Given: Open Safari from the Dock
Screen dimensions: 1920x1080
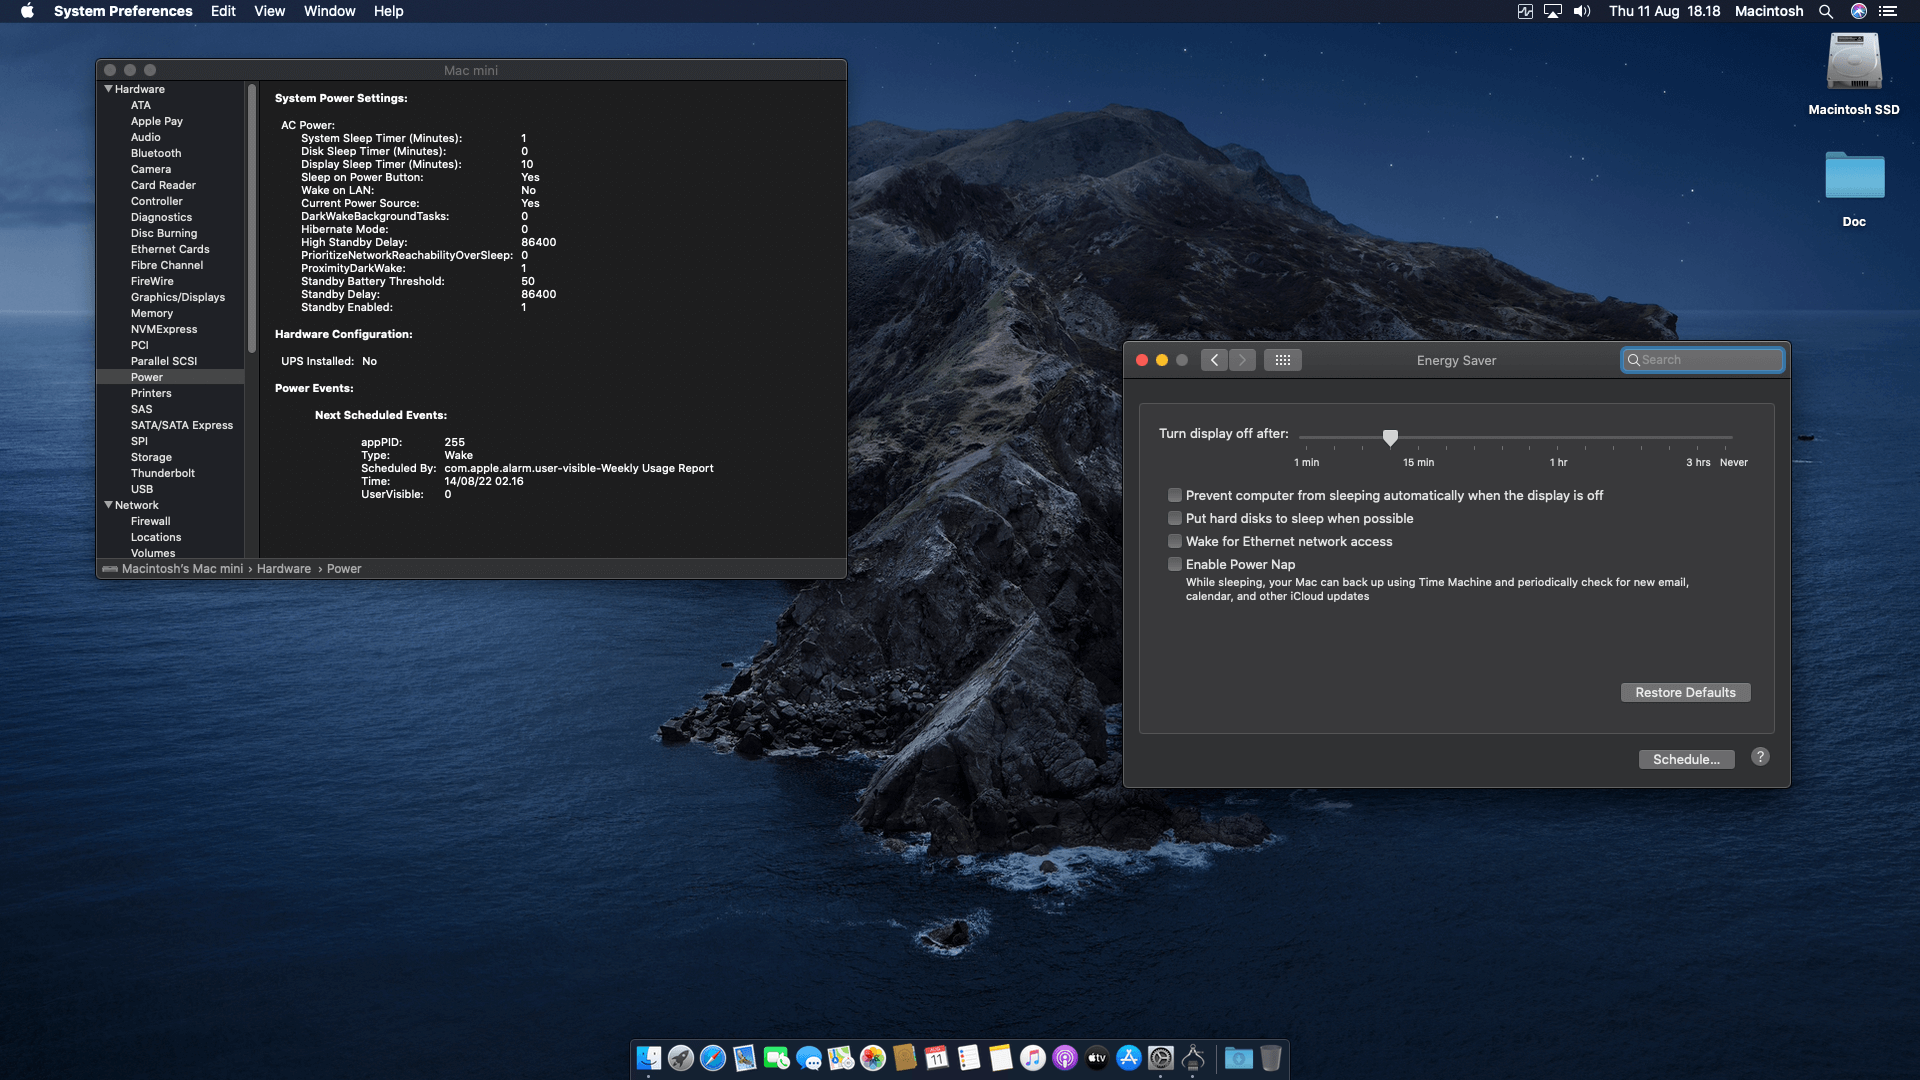Looking at the screenshot, I should [x=713, y=1058].
